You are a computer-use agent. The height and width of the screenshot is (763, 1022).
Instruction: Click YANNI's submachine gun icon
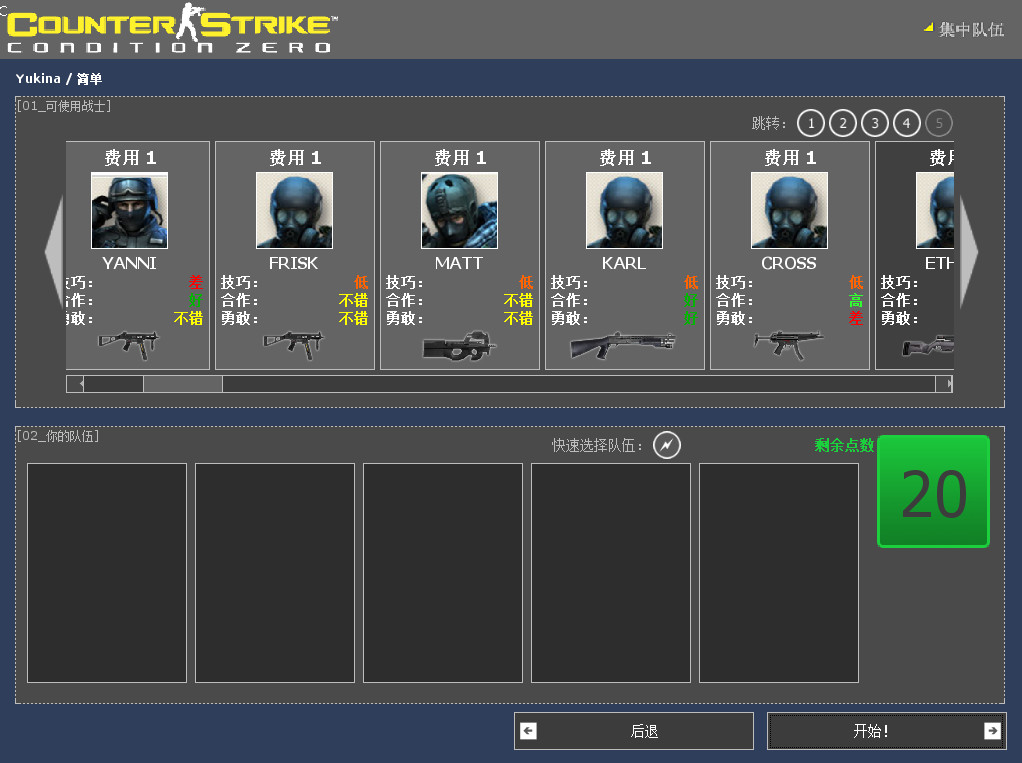tap(128, 343)
